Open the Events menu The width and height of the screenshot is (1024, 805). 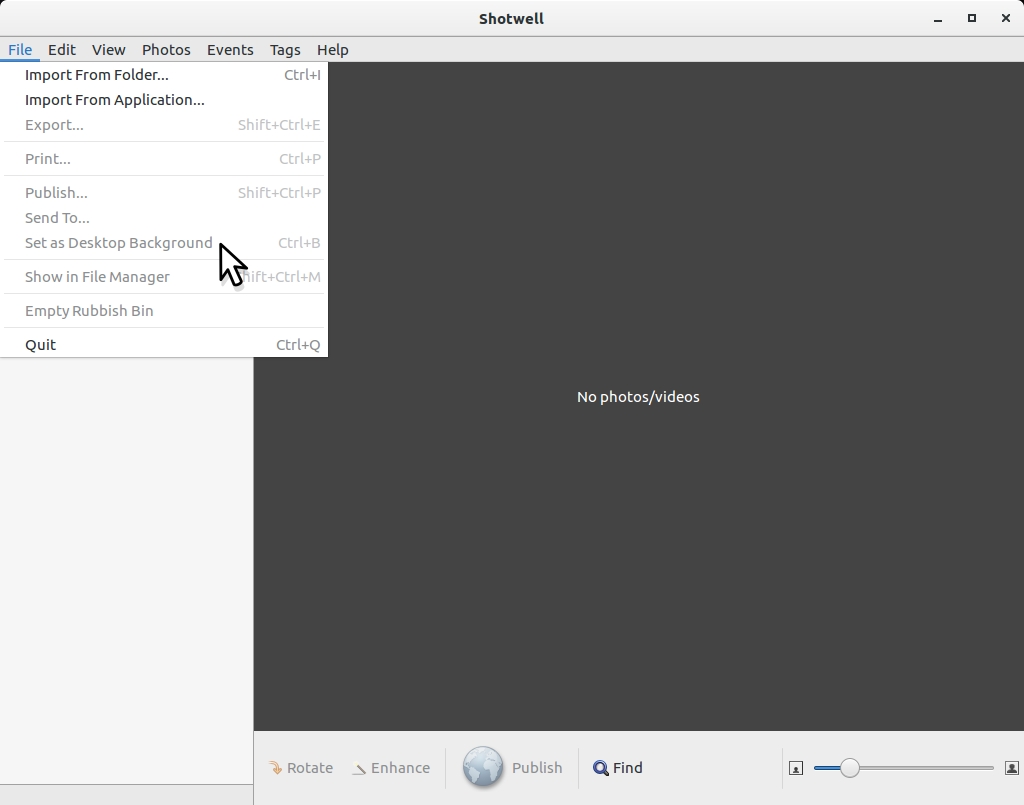[x=230, y=50]
